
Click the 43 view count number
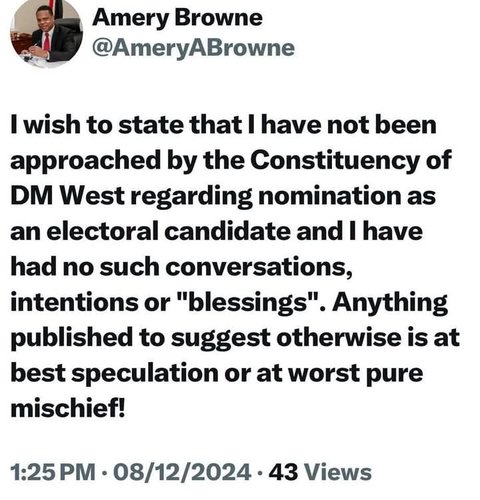tap(283, 472)
